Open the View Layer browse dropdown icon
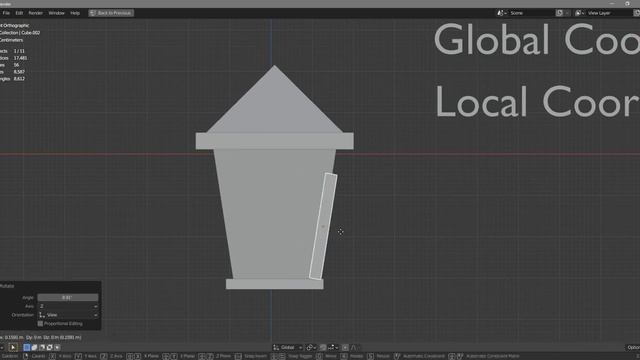 pos(579,13)
